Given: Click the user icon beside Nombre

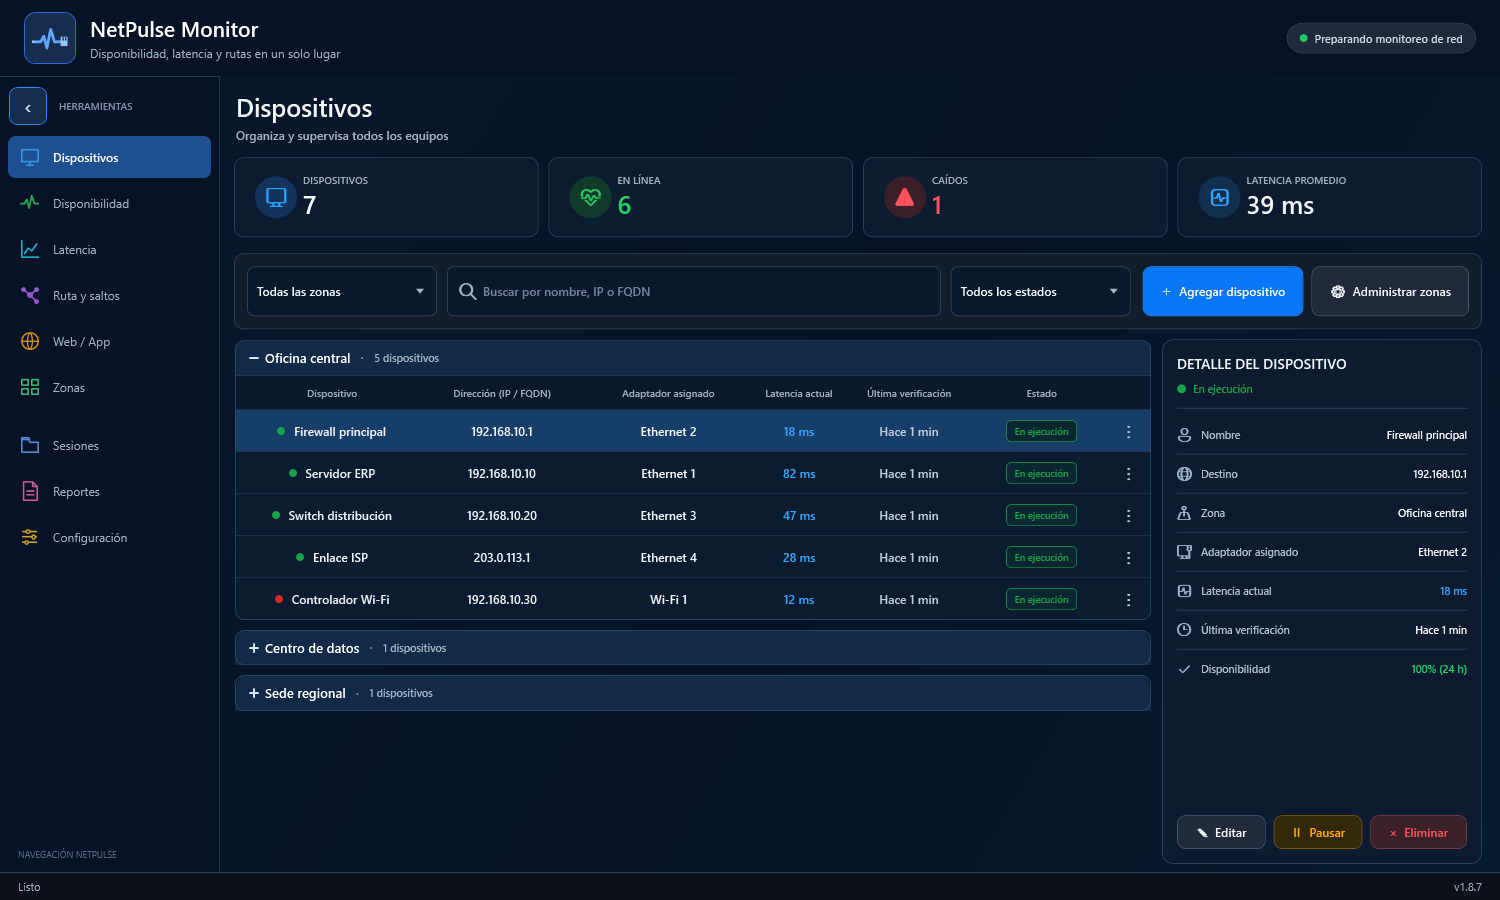Looking at the screenshot, I should click(1184, 435).
